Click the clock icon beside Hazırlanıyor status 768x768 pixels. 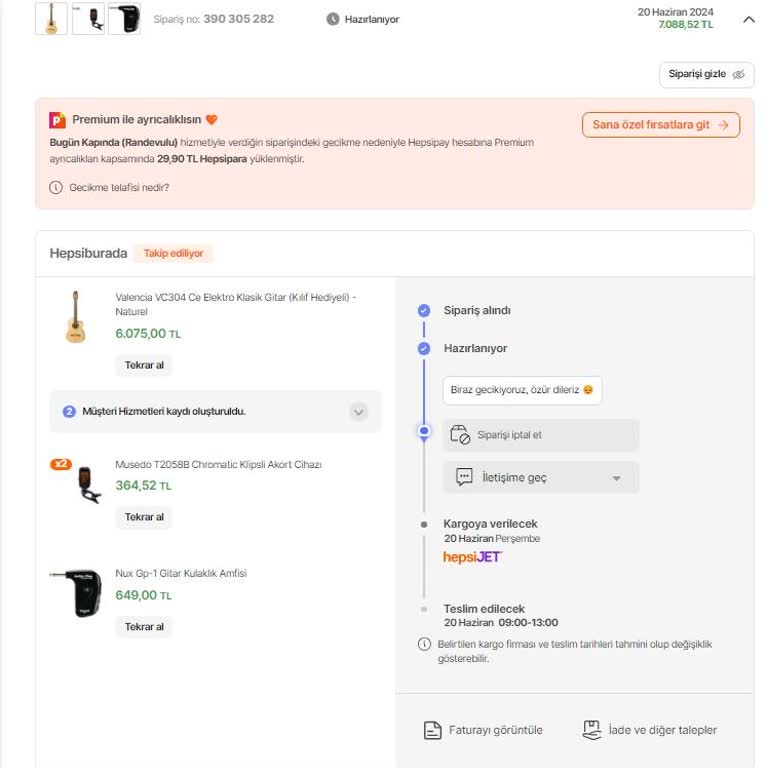[x=333, y=19]
